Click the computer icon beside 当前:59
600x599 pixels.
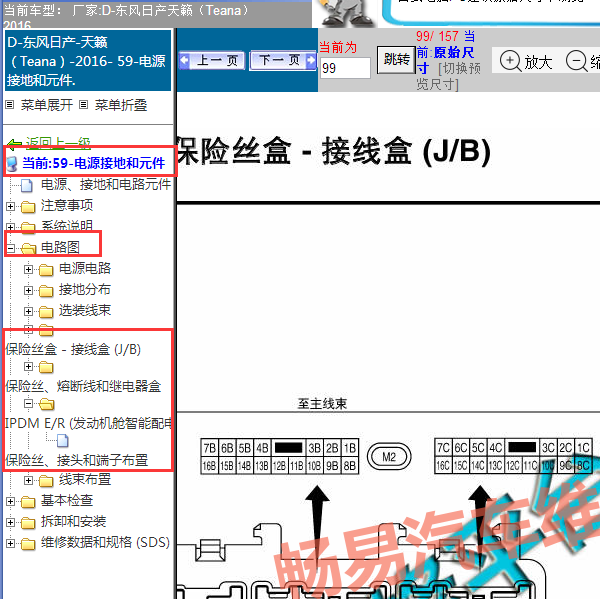pos(12,164)
